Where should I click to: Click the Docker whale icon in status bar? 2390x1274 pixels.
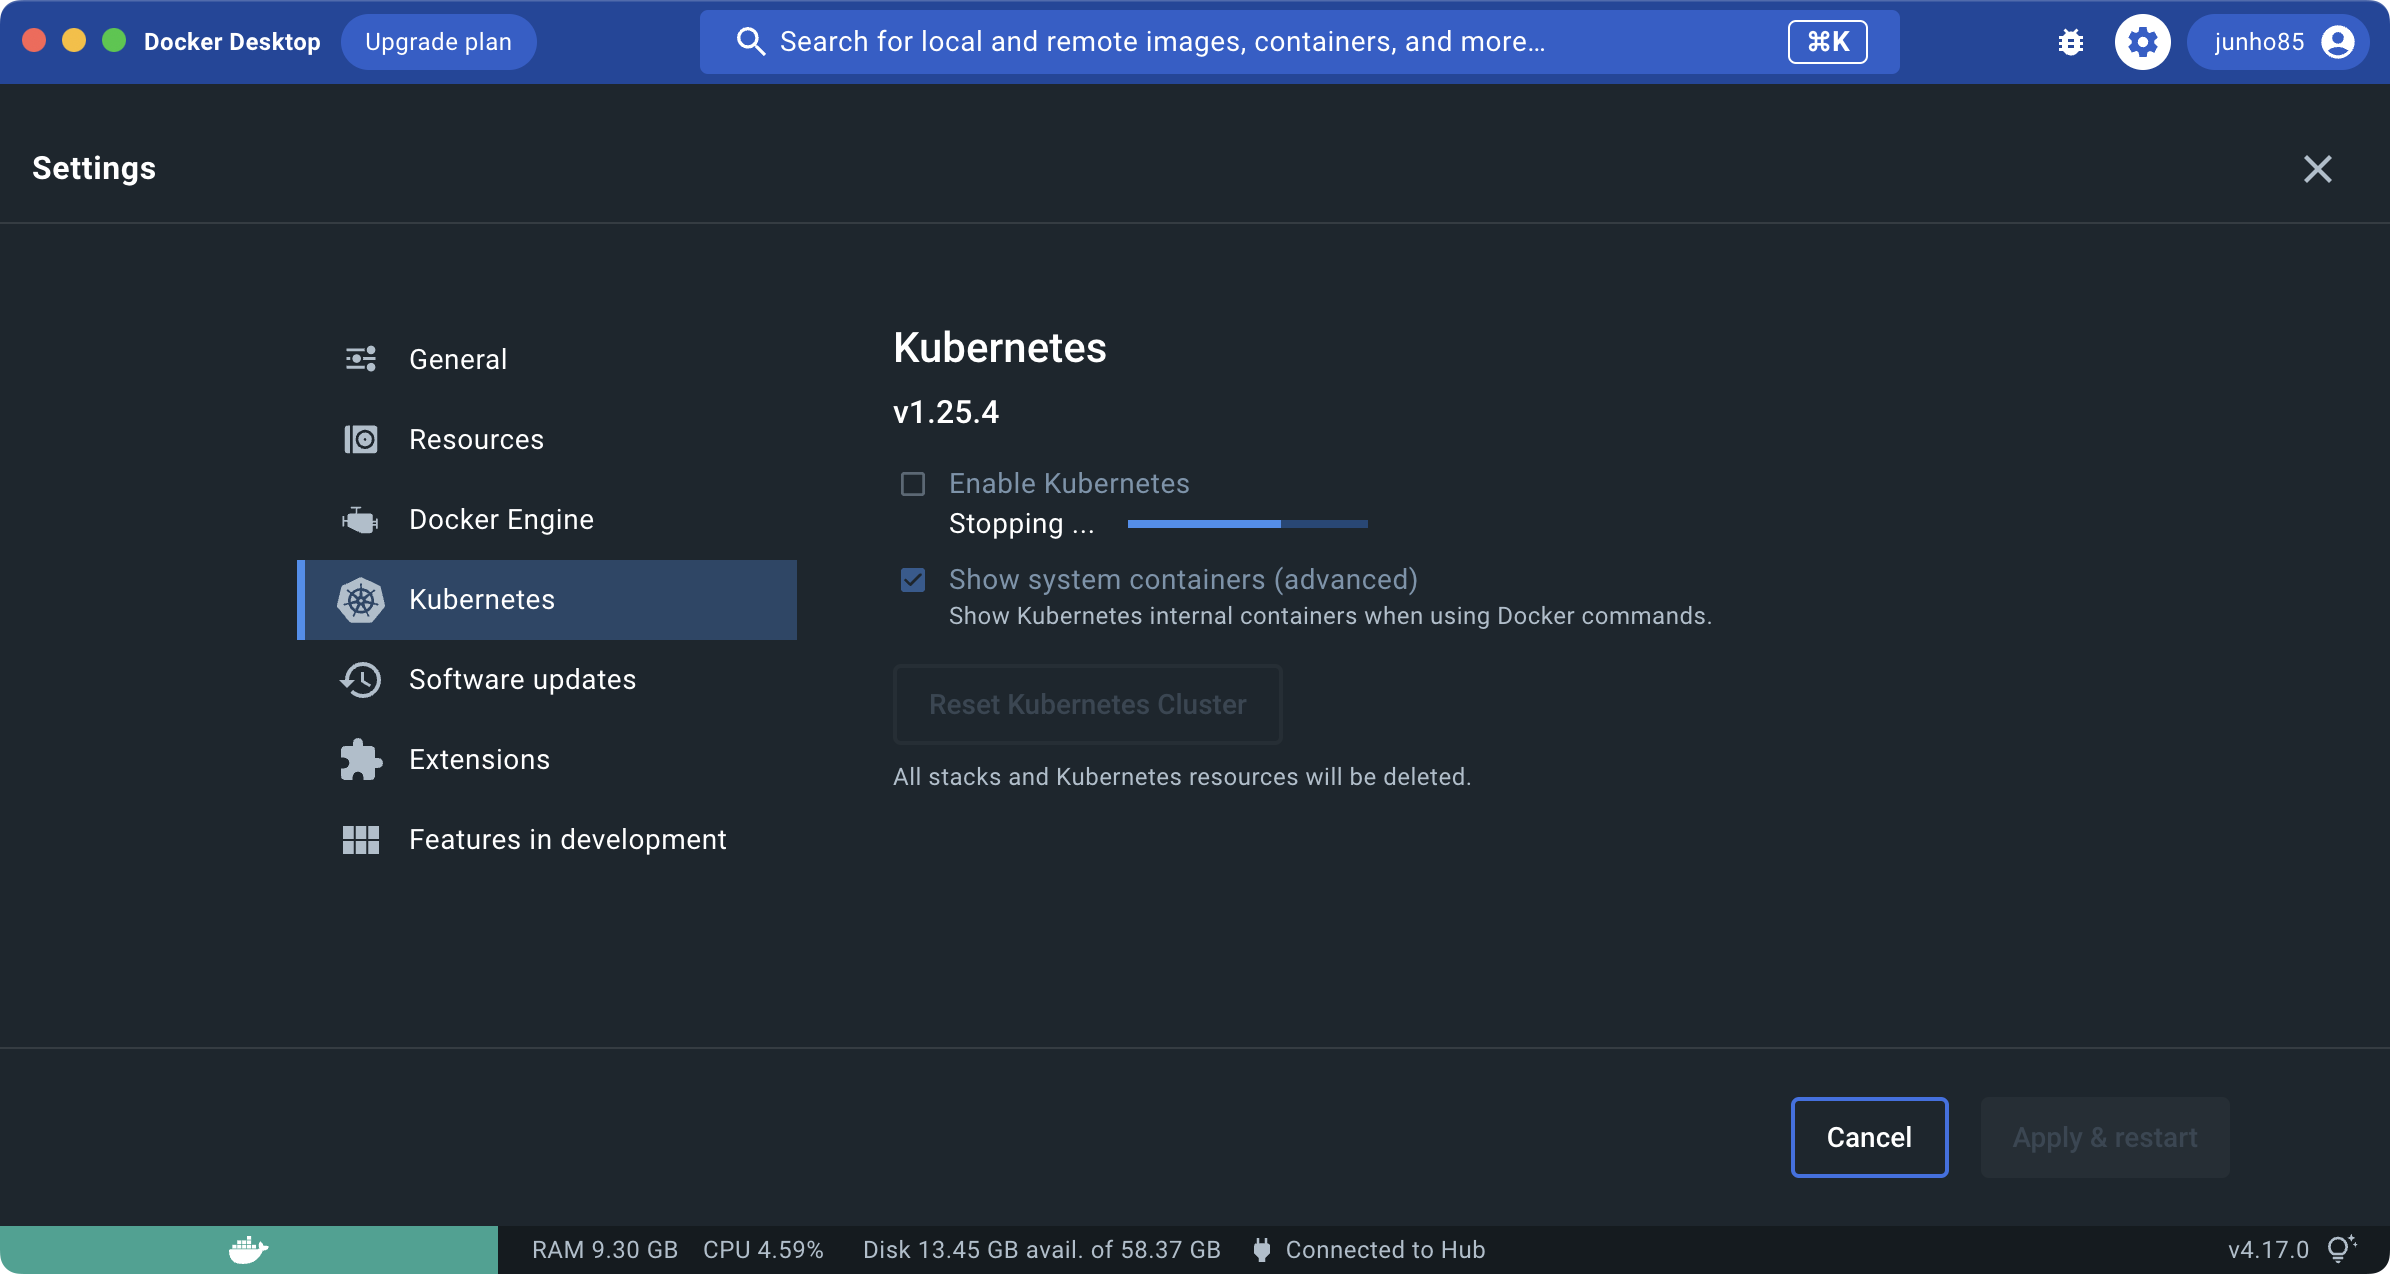(248, 1249)
